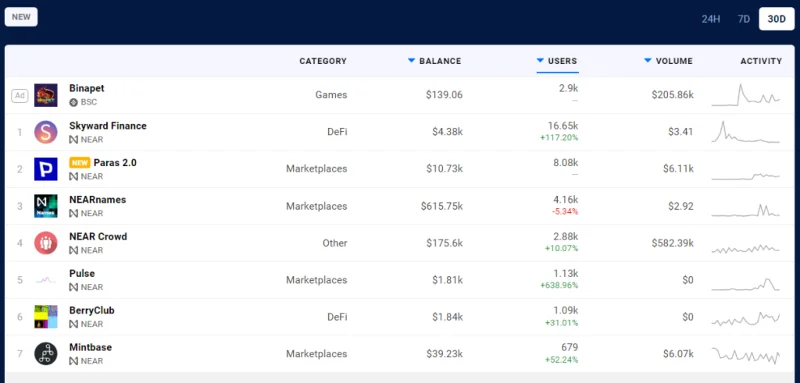
Task: Sort by the BALANCE column
Action: pyautogui.click(x=435, y=61)
